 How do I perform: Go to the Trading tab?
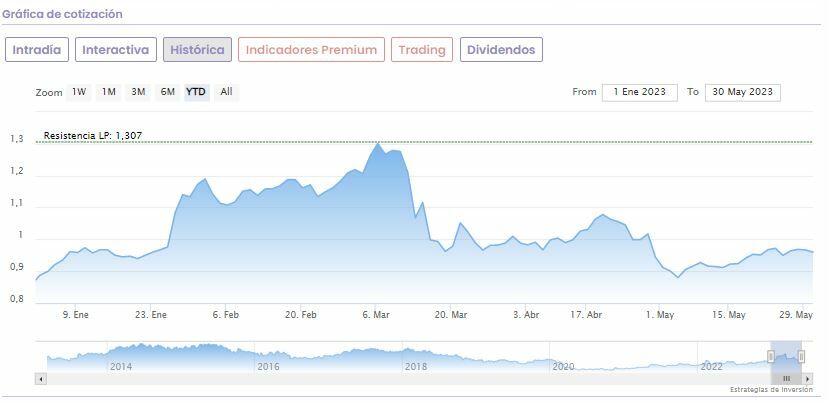click(422, 49)
